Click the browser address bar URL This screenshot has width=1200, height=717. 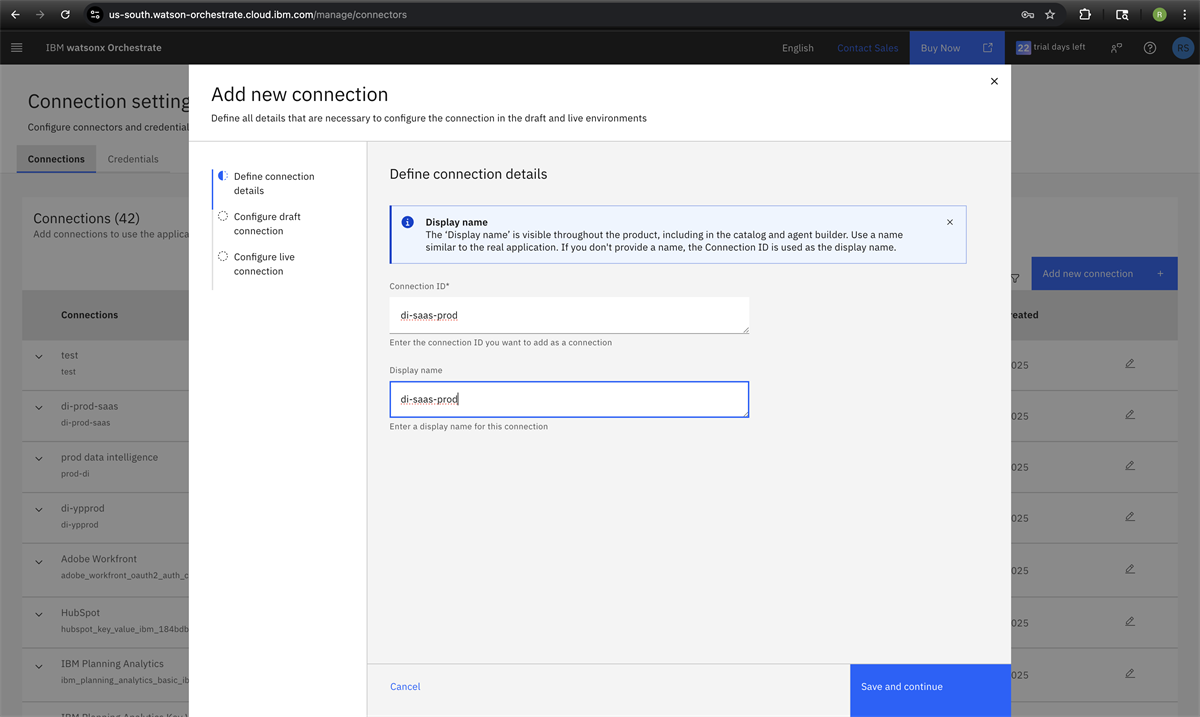coord(257,15)
